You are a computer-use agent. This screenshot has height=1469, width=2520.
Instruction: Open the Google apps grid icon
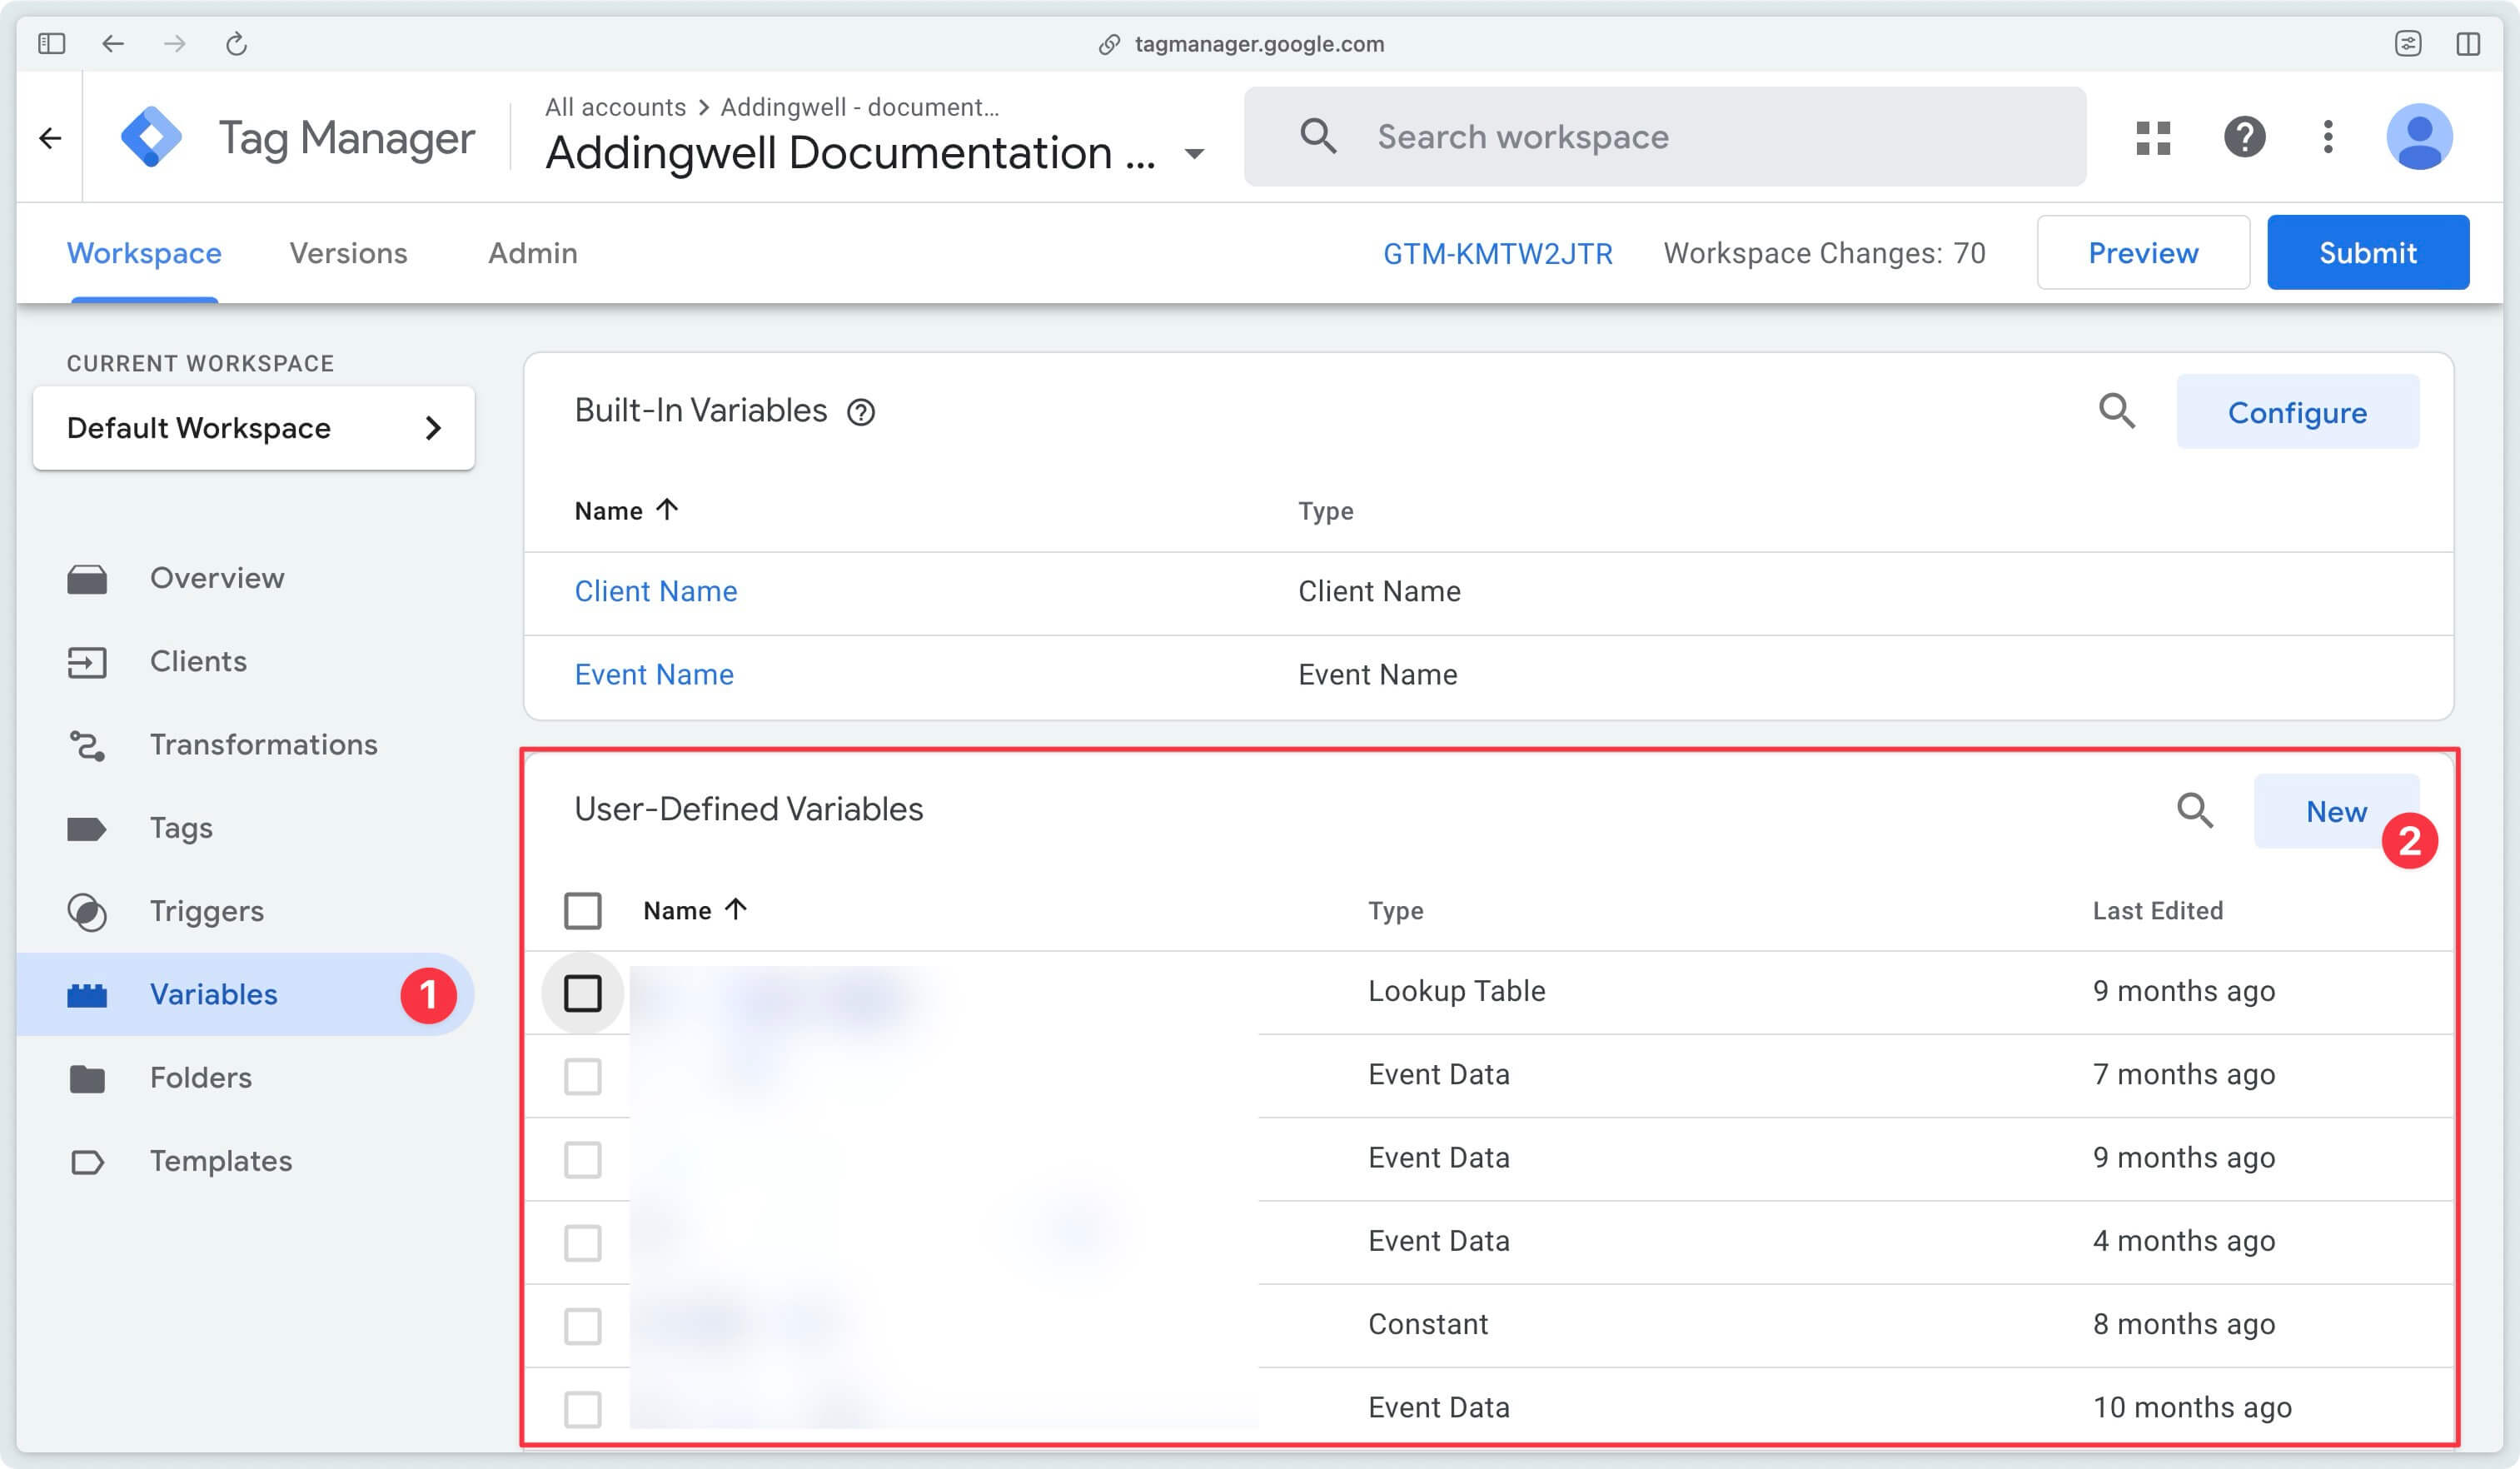(x=2153, y=137)
